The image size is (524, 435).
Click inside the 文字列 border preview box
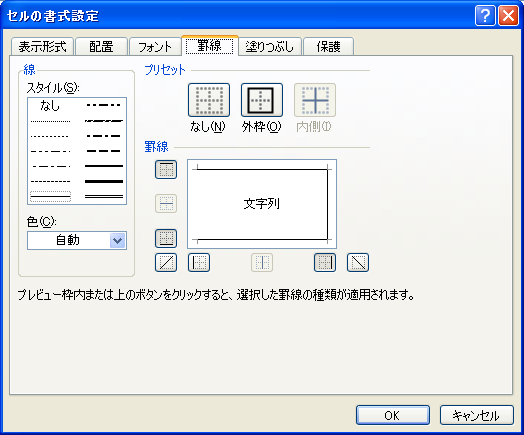pyautogui.click(x=262, y=204)
